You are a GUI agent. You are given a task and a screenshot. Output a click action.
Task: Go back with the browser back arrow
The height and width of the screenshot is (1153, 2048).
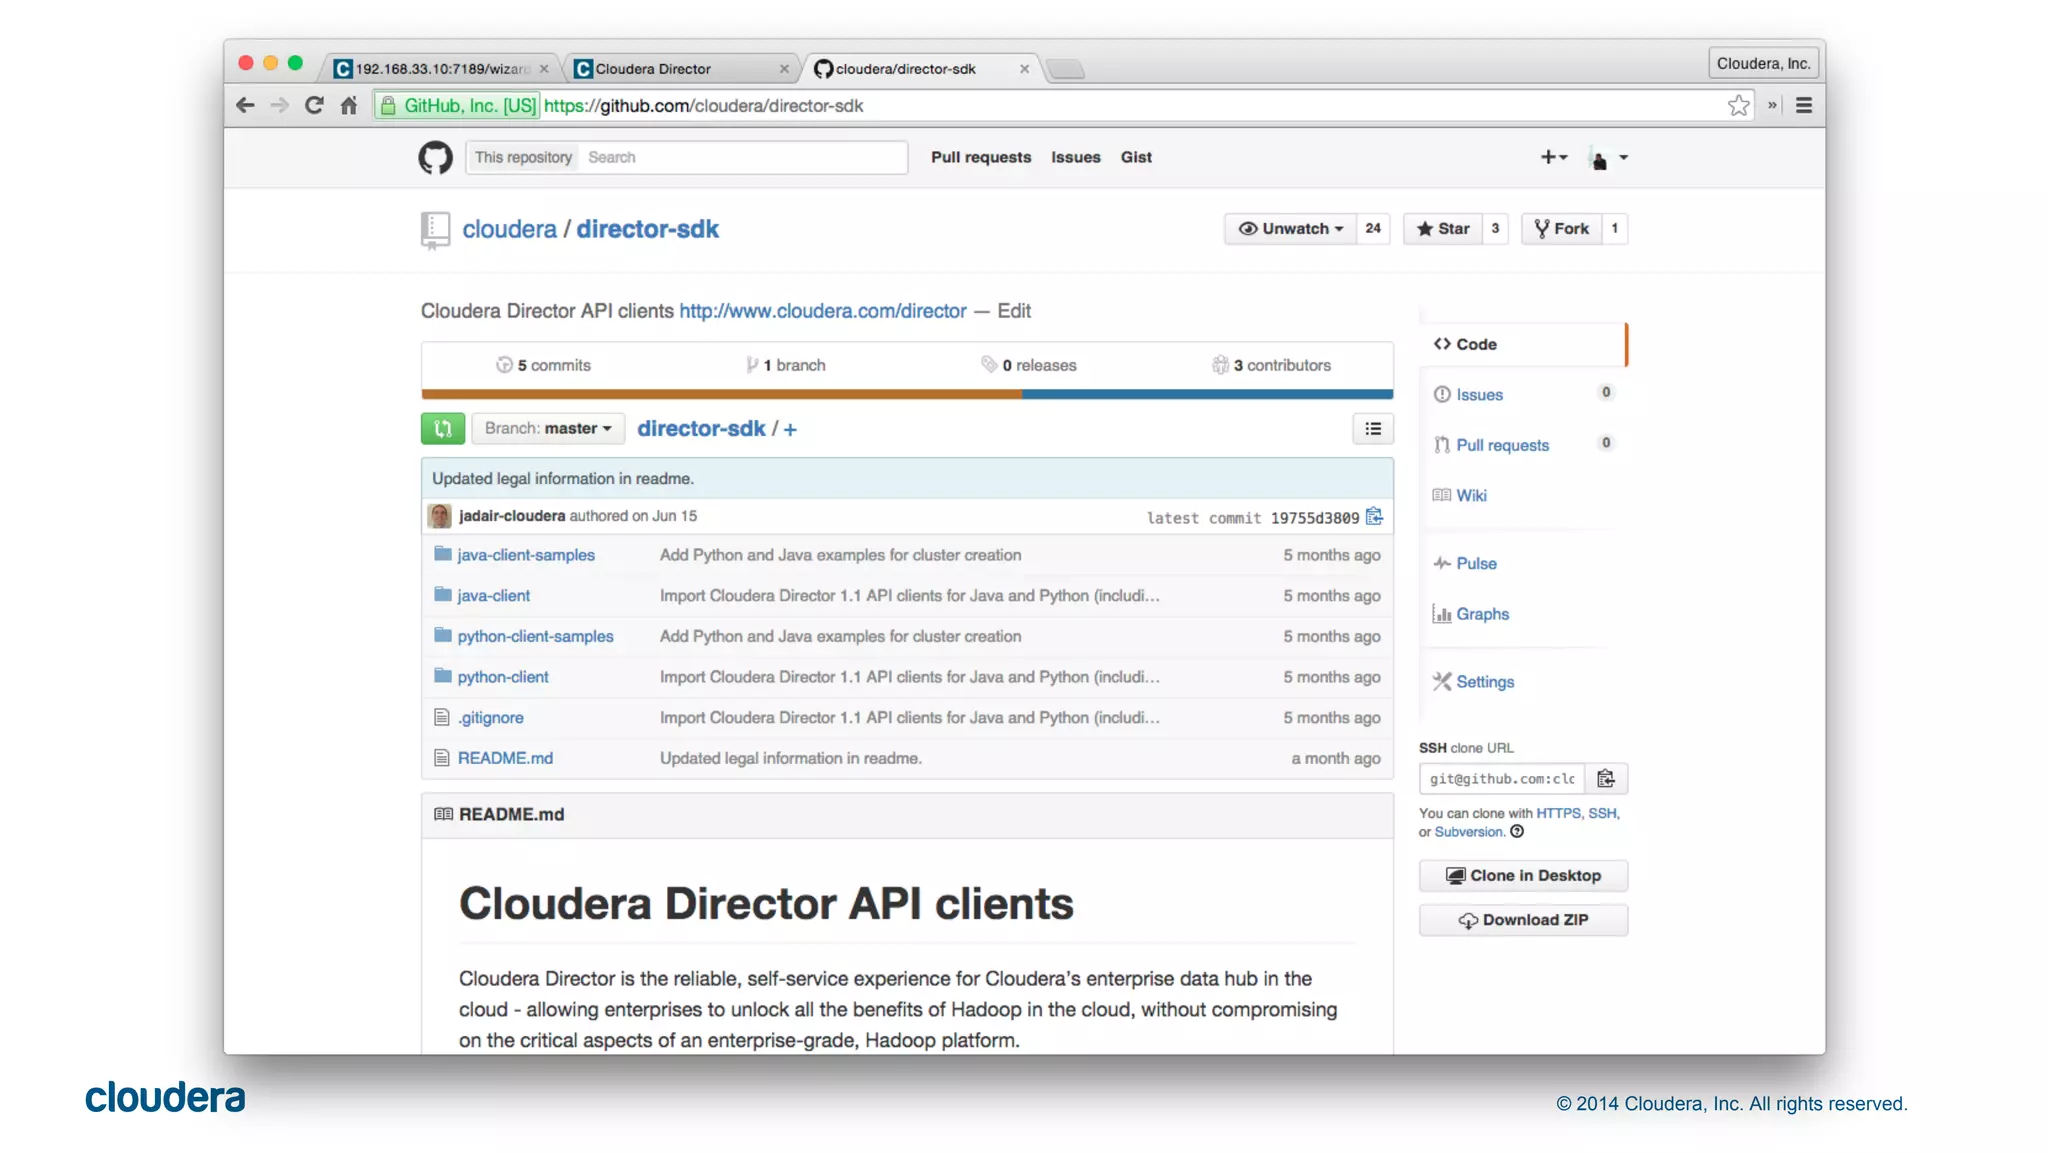coord(245,105)
